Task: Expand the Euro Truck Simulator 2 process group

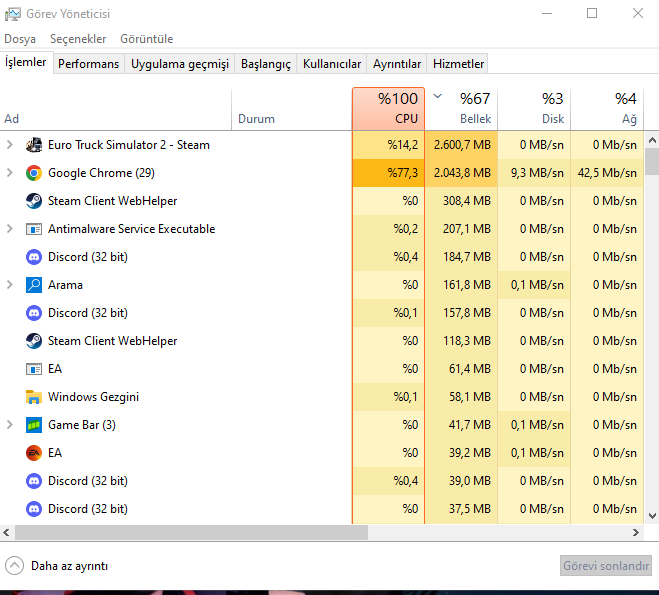Action: point(10,145)
